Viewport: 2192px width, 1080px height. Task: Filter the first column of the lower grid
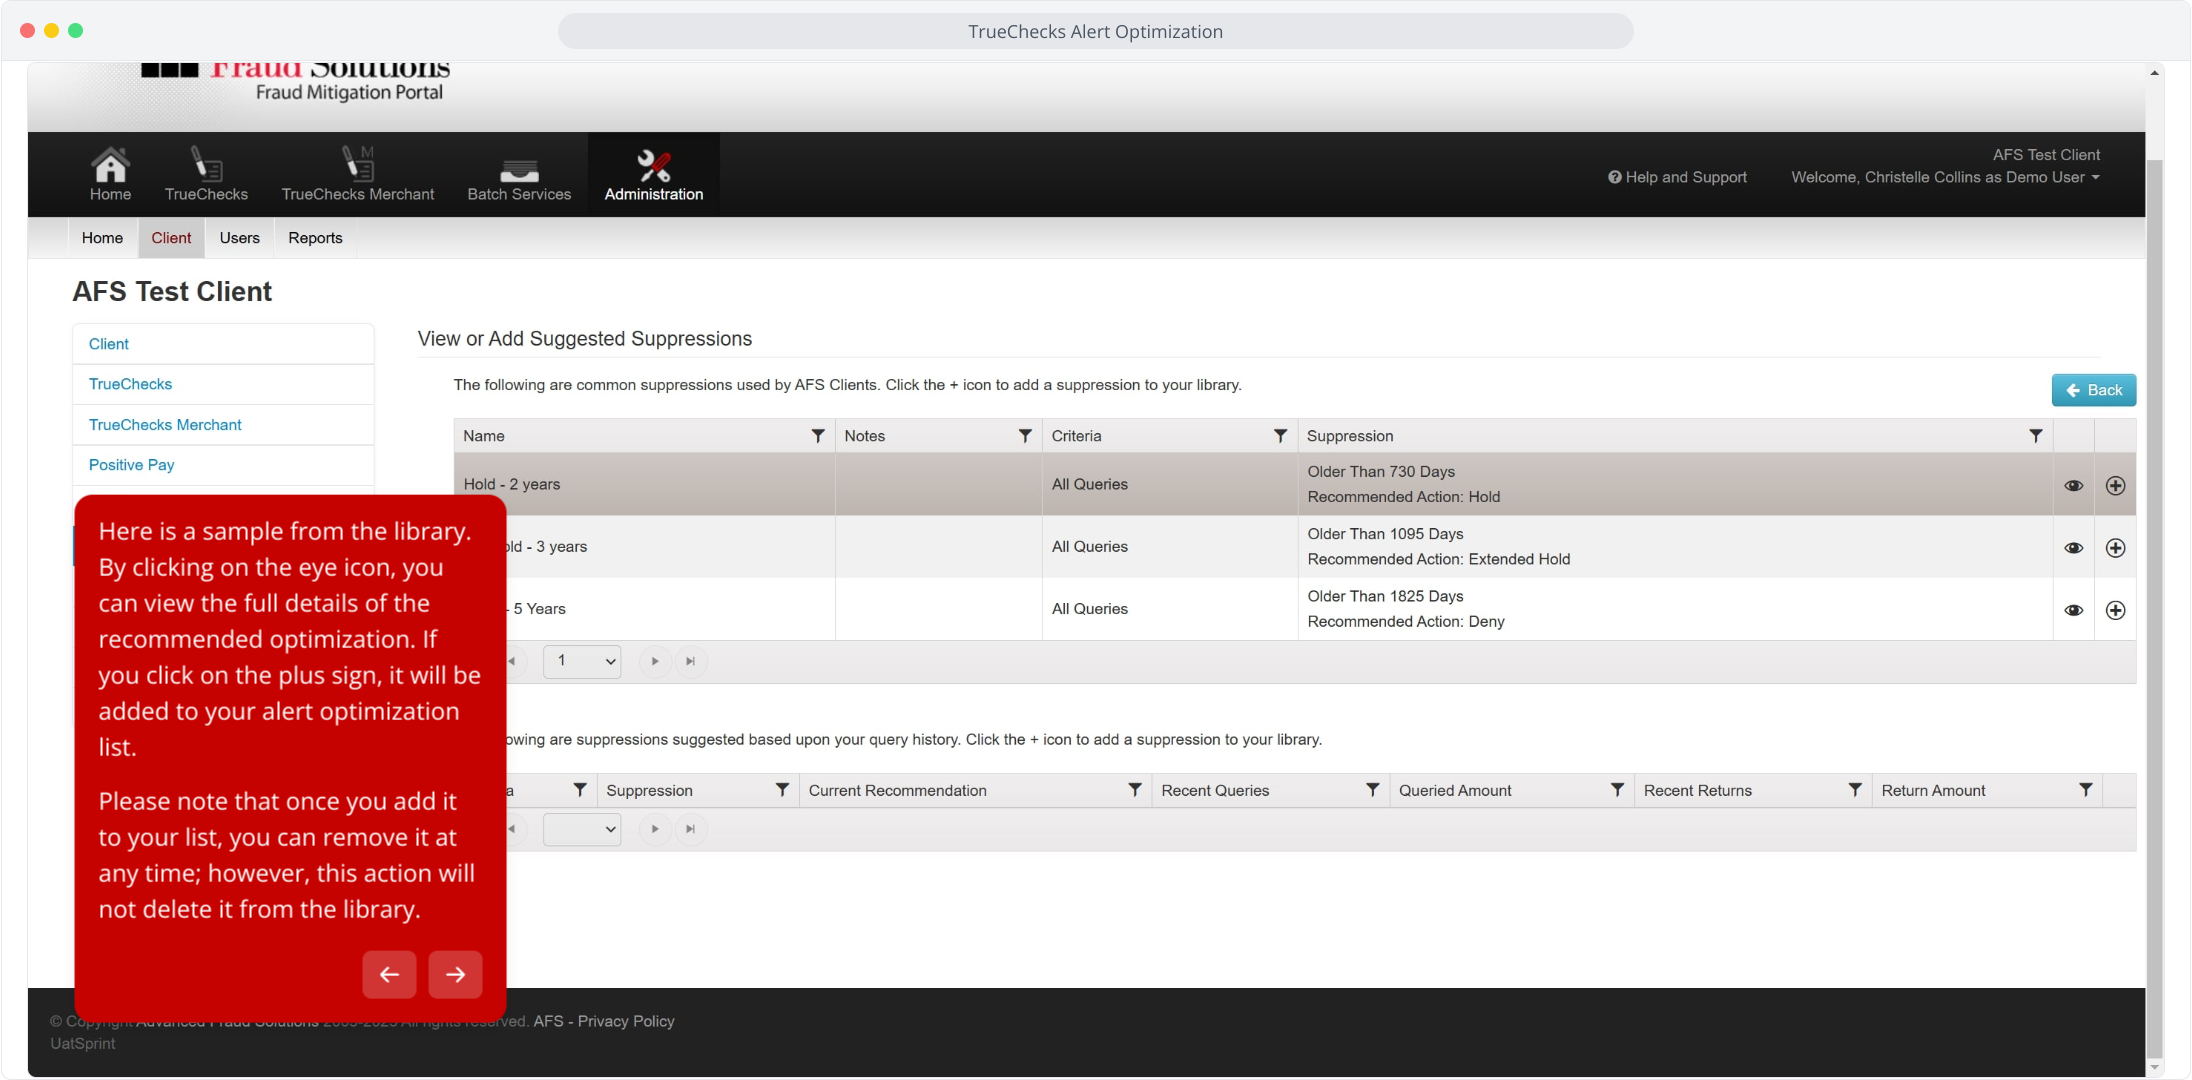click(x=580, y=790)
